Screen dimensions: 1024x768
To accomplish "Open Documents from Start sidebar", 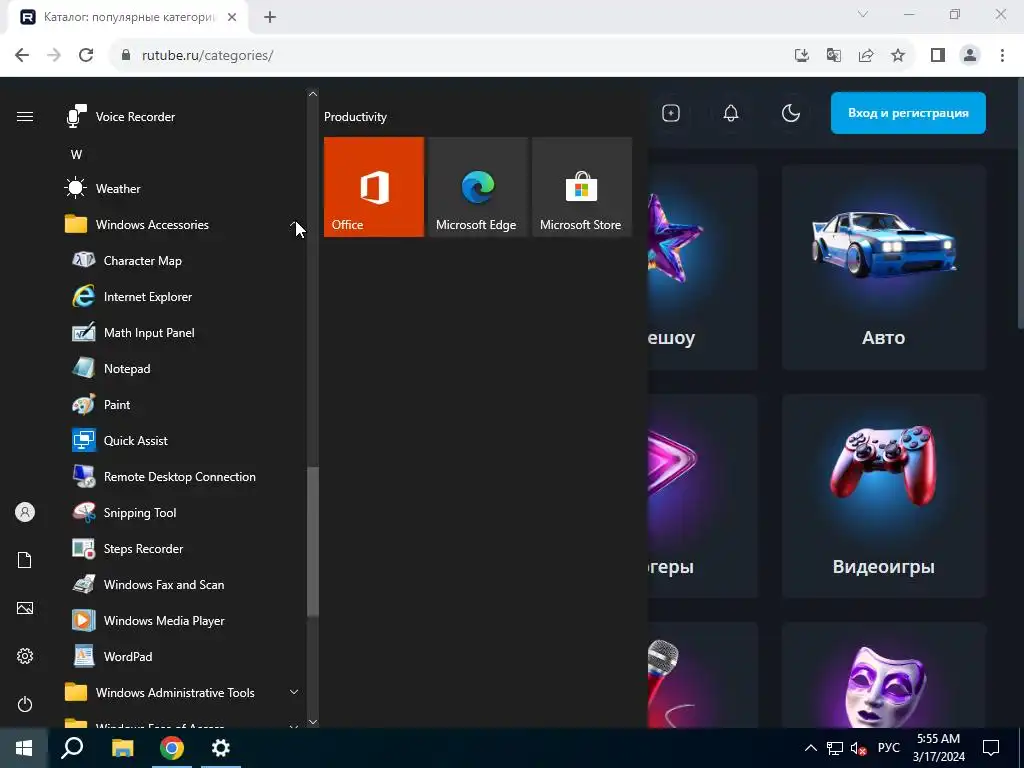I will 25,560.
